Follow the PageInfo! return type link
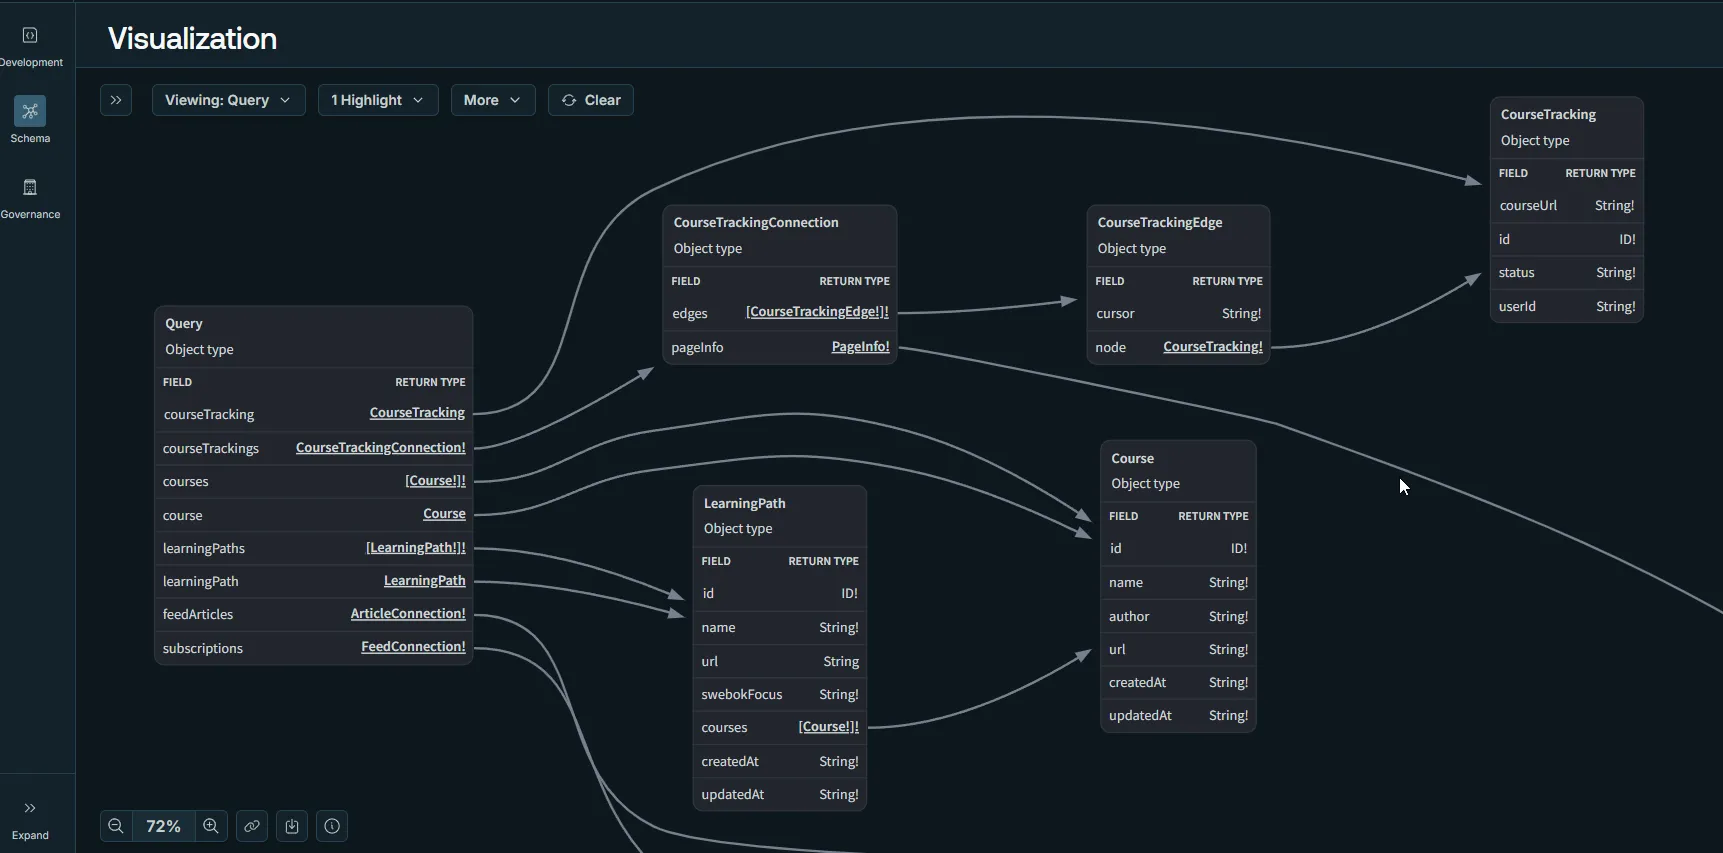Viewport: 1723px width, 853px height. click(x=860, y=347)
